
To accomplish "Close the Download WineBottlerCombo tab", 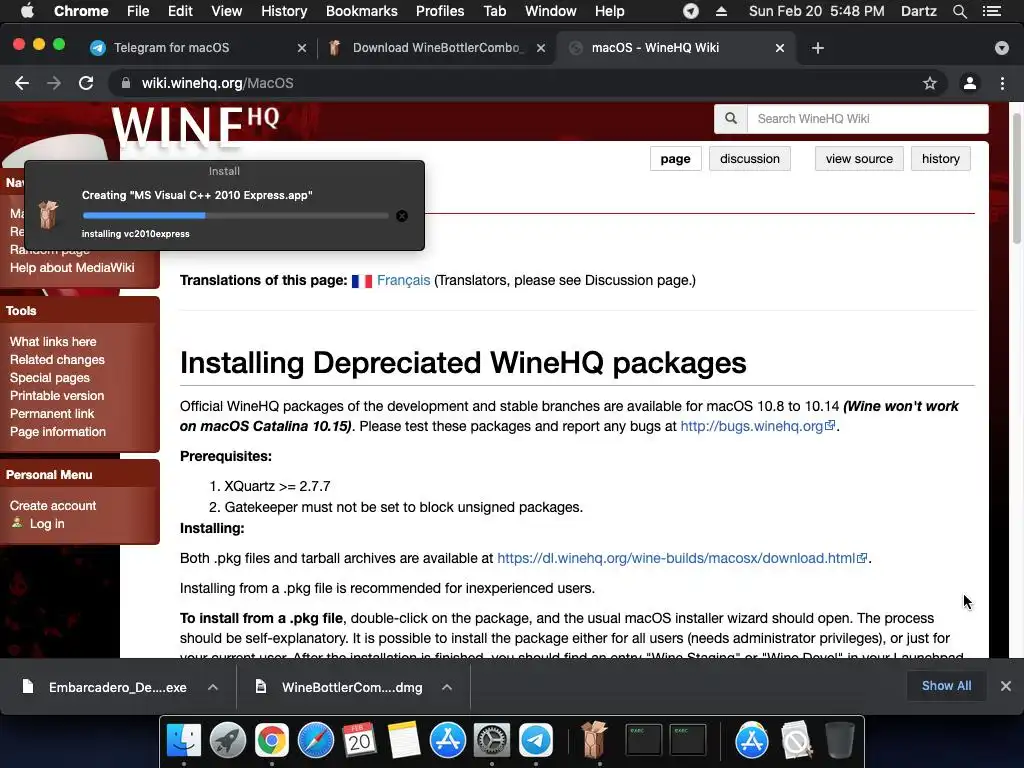I will click(541, 48).
